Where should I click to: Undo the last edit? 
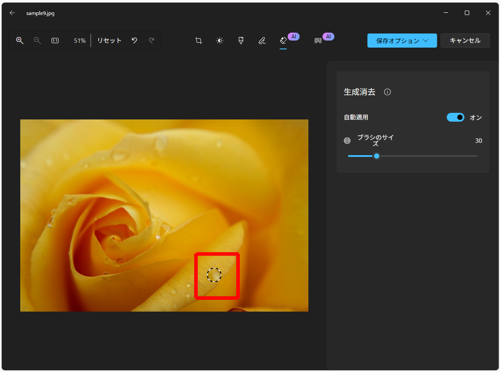134,40
